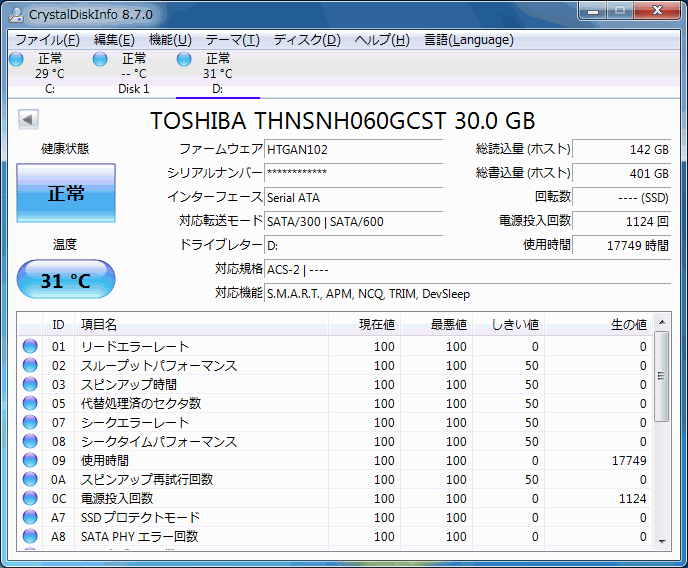Click the total host writes value 401 GB

click(622, 173)
